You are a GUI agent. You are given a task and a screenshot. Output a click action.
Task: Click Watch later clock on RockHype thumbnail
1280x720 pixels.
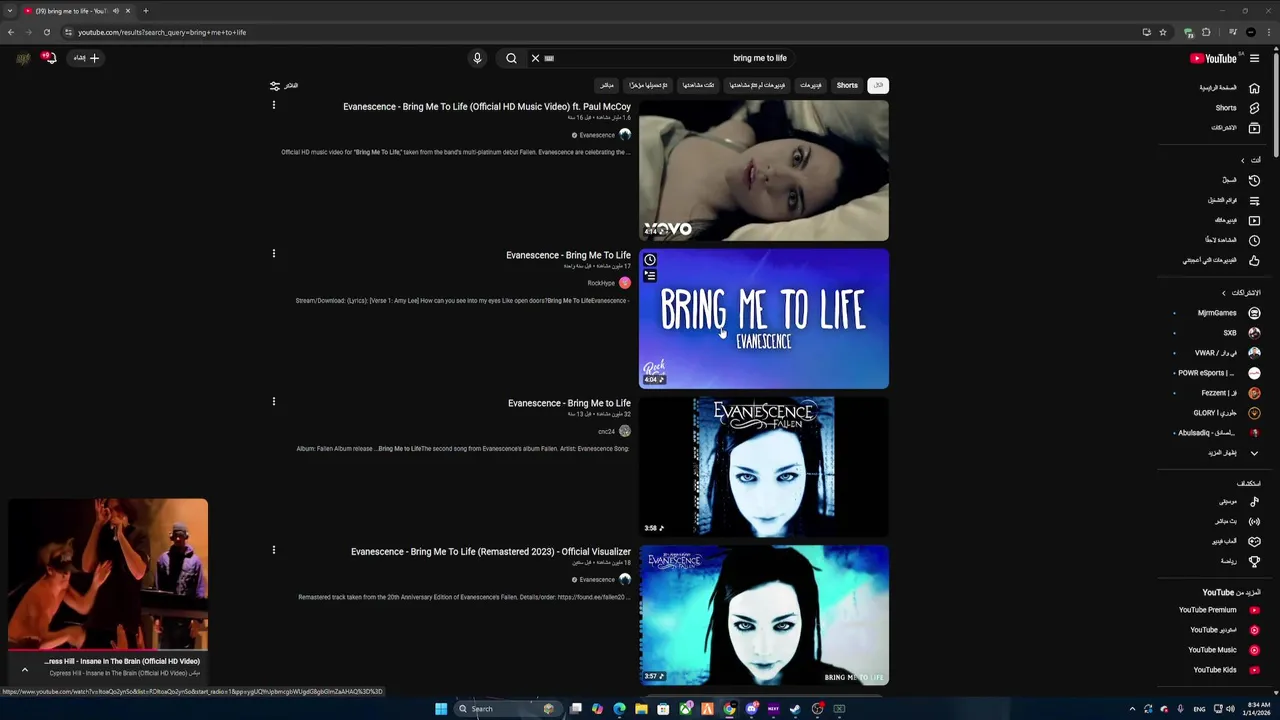(x=650, y=260)
